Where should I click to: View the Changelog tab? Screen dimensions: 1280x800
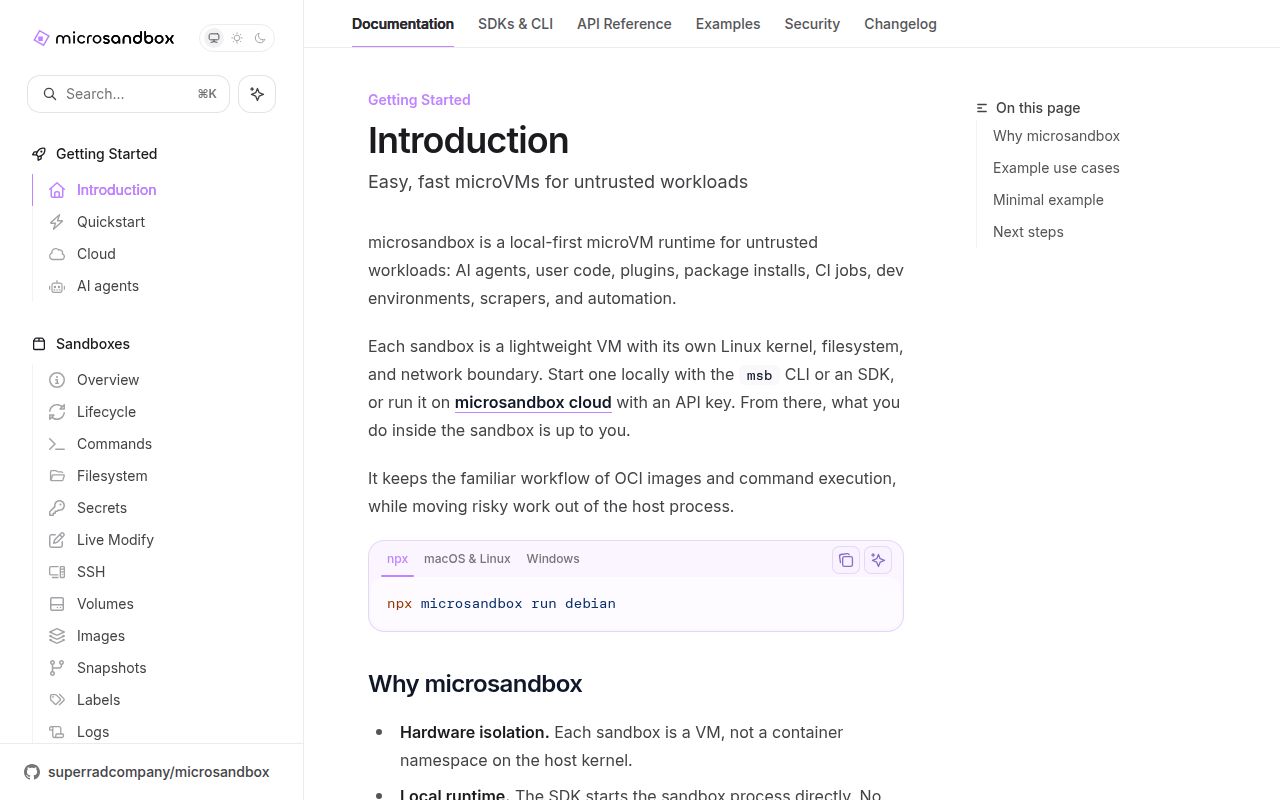point(900,24)
